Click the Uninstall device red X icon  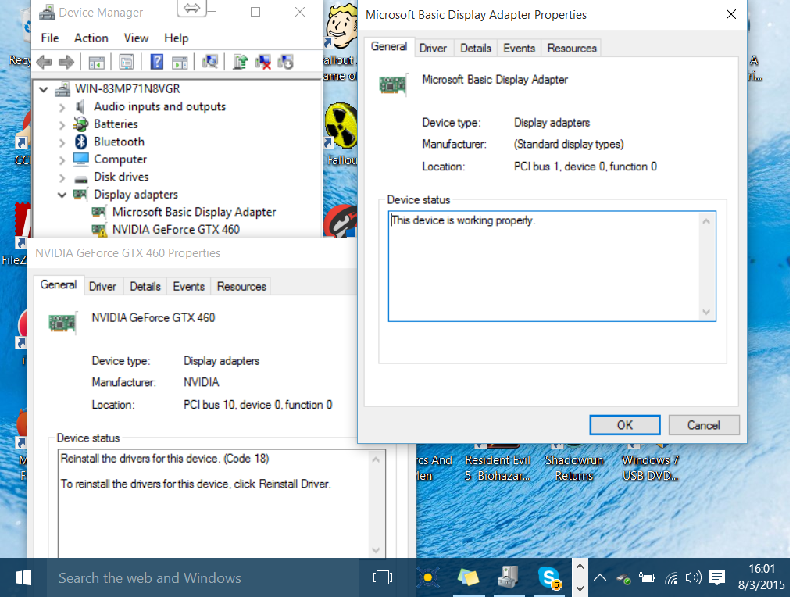pos(262,62)
